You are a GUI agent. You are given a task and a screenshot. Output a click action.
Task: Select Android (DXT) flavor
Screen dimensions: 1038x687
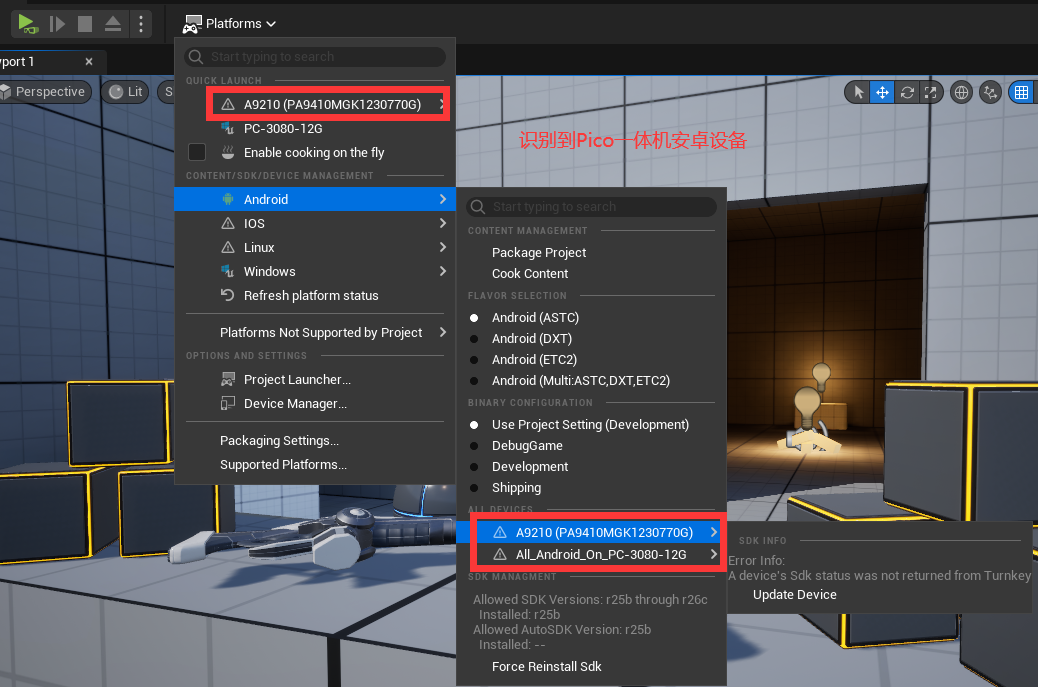(532, 338)
